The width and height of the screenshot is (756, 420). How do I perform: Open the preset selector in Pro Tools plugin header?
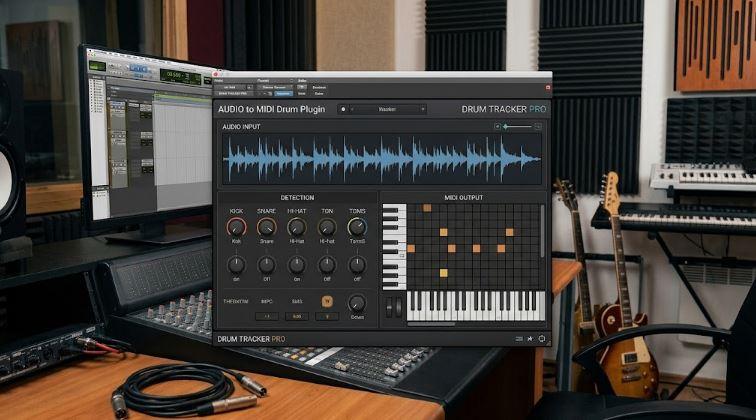[x=274, y=87]
